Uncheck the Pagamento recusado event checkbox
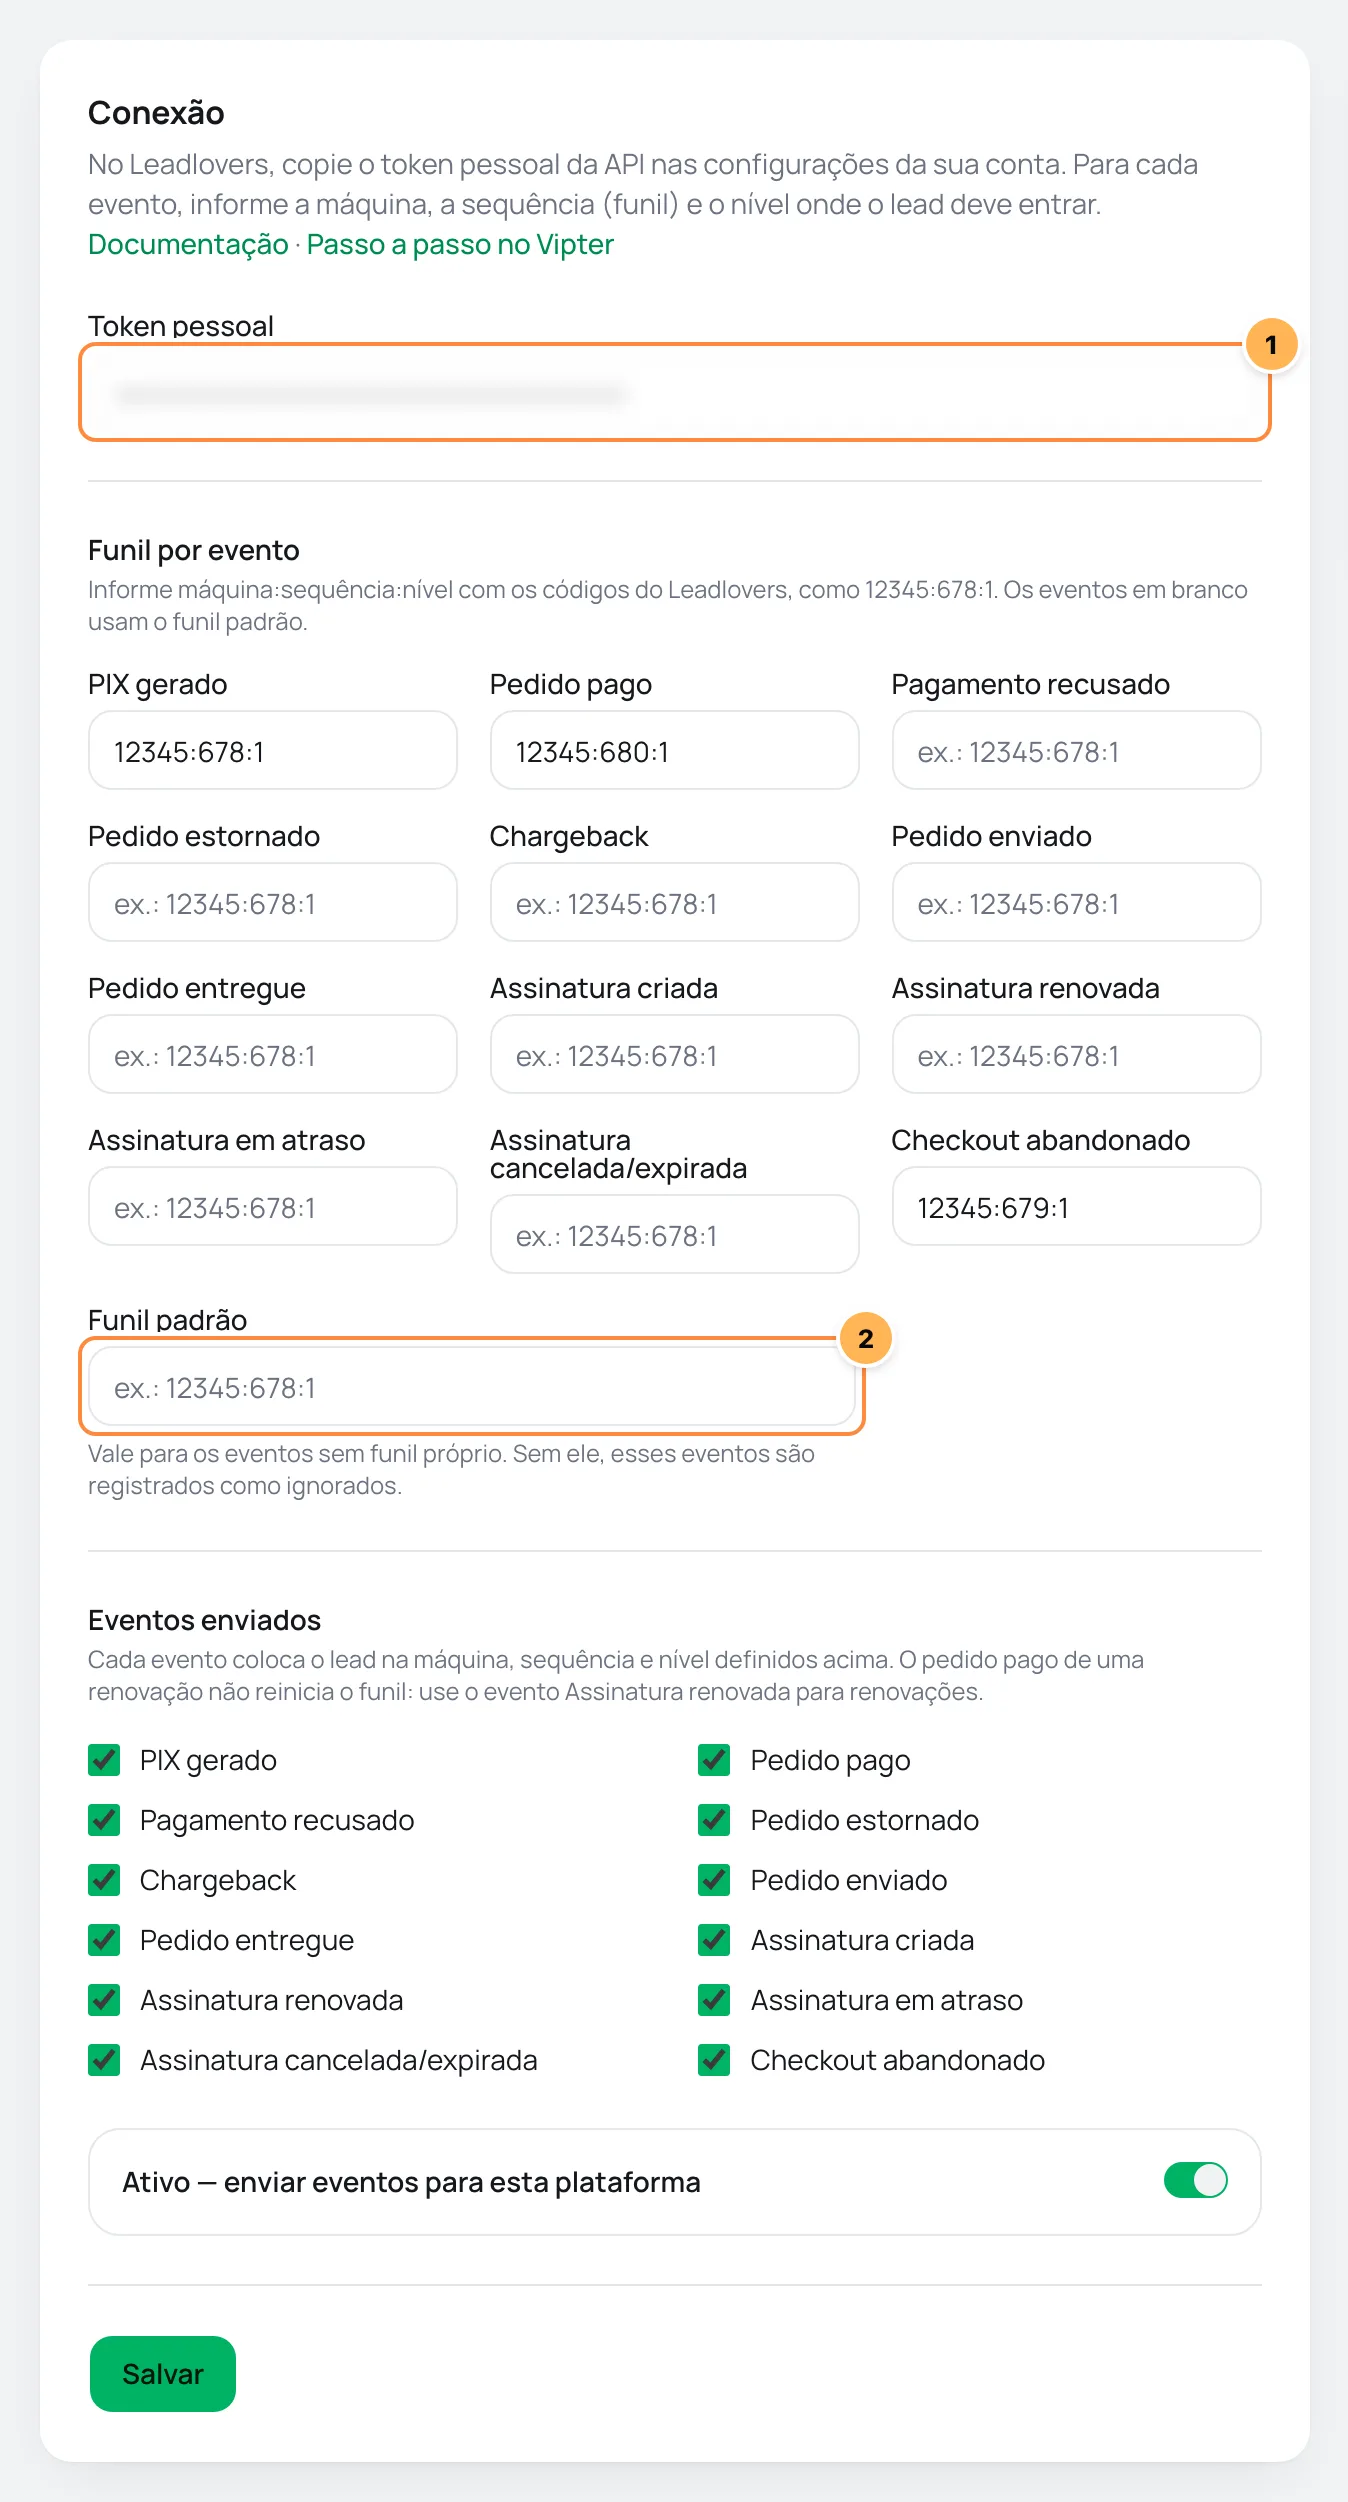 [x=104, y=1820]
